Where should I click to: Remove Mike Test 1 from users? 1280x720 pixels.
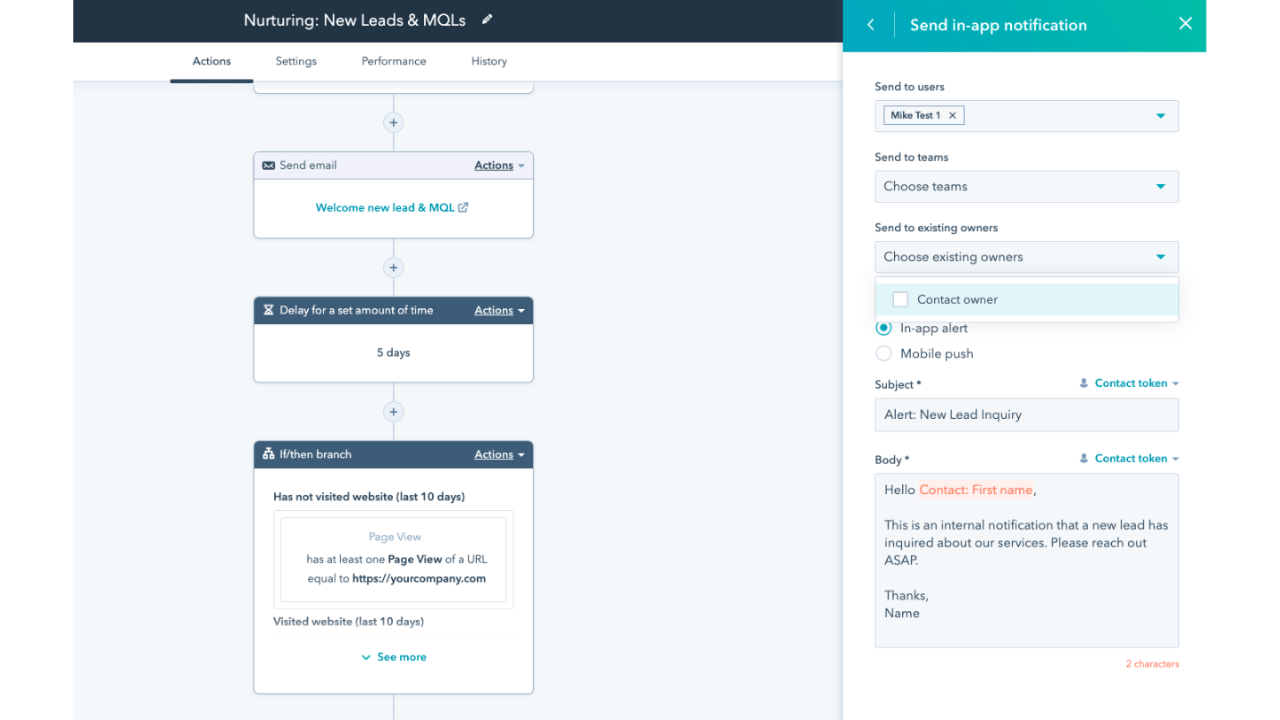(952, 116)
